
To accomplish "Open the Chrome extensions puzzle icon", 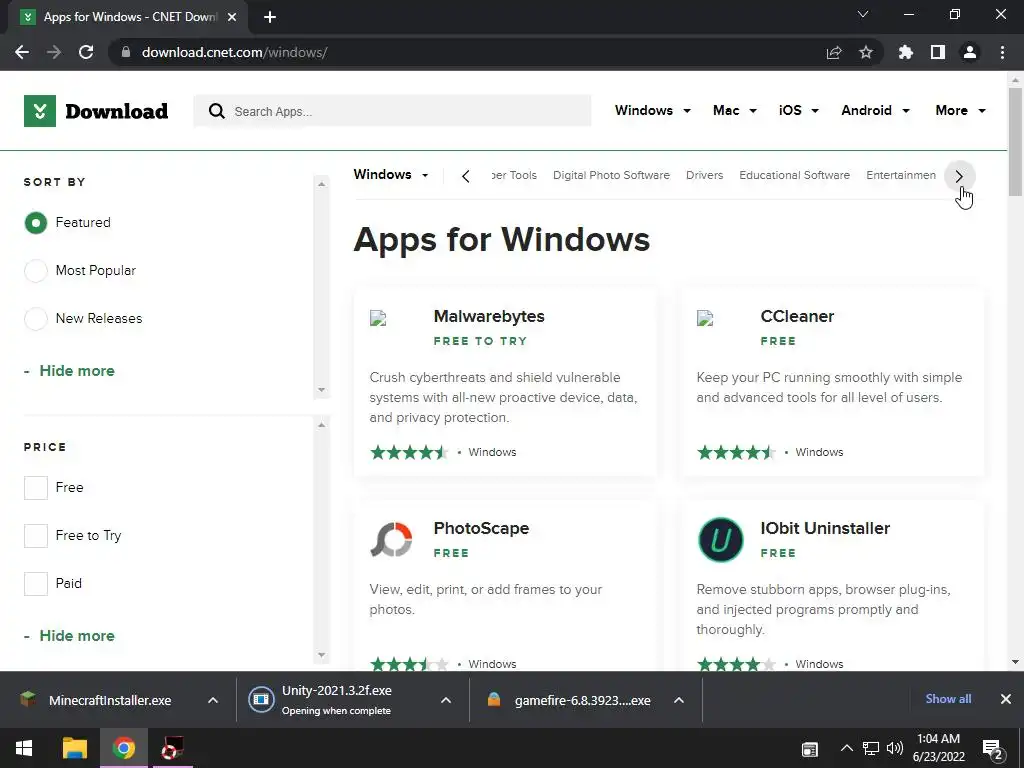I will coord(906,52).
